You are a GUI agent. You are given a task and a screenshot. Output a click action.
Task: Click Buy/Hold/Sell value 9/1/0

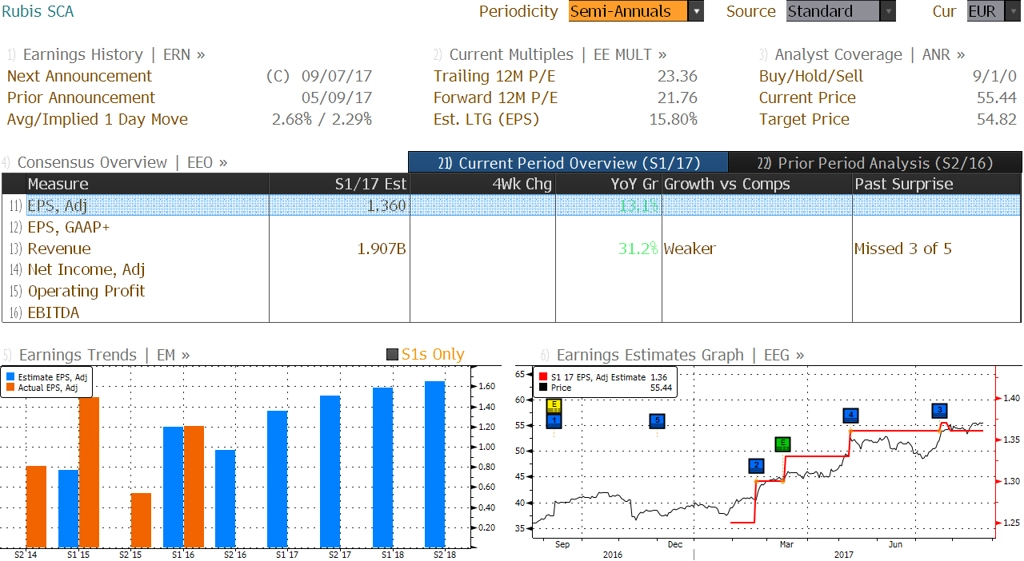[995, 76]
